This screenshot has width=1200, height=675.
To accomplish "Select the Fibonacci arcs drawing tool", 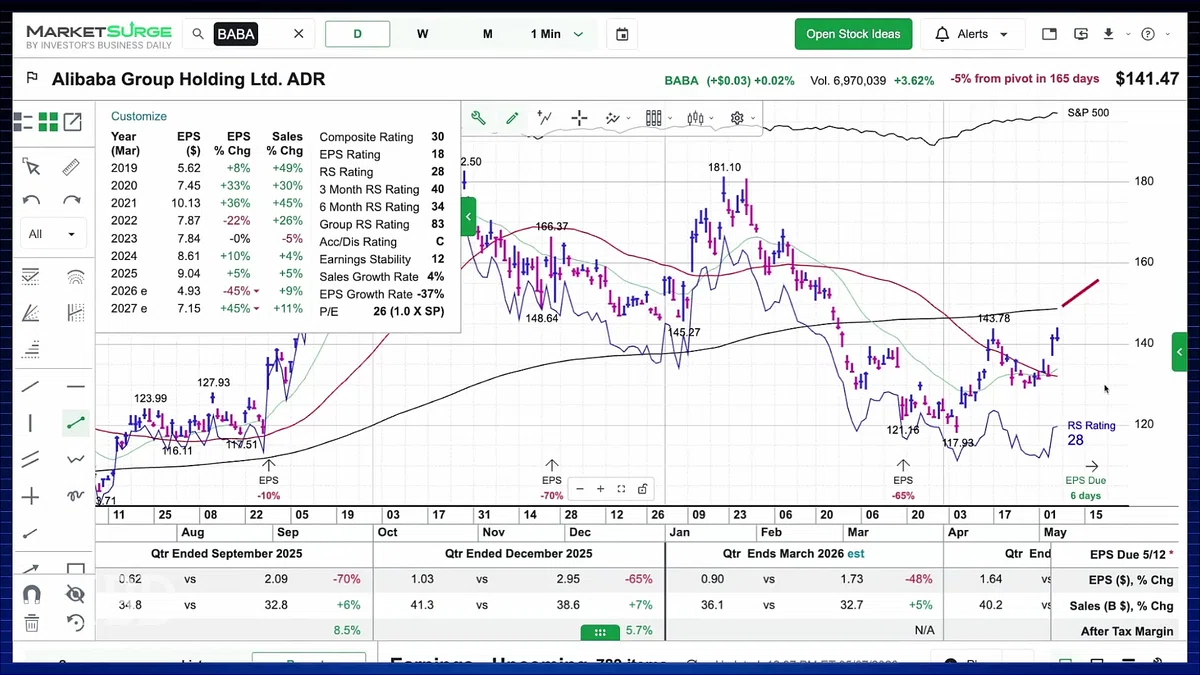I will 75,277.
